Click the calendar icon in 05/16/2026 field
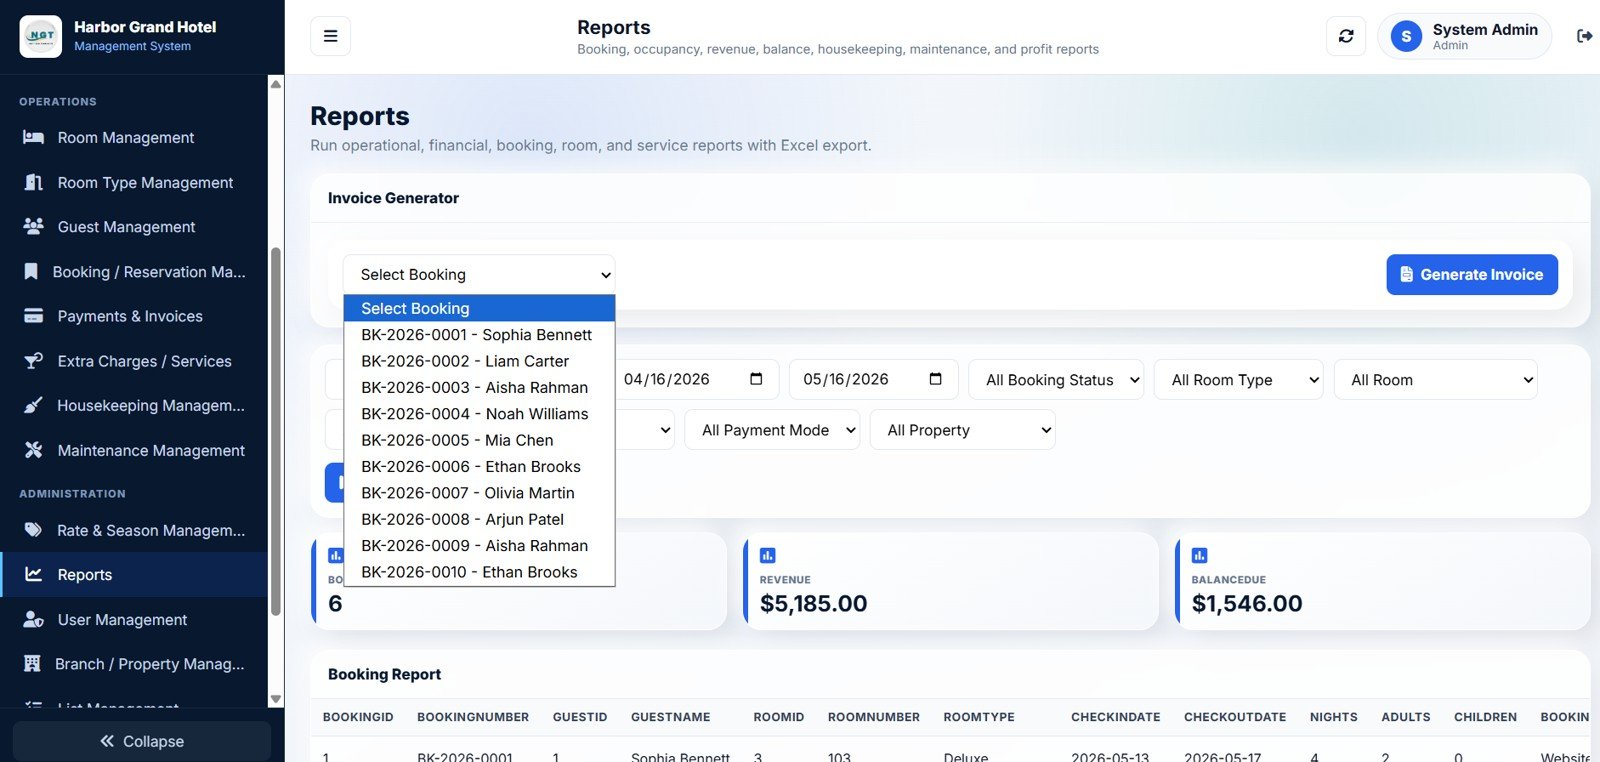This screenshot has width=1600, height=762. click(x=935, y=379)
